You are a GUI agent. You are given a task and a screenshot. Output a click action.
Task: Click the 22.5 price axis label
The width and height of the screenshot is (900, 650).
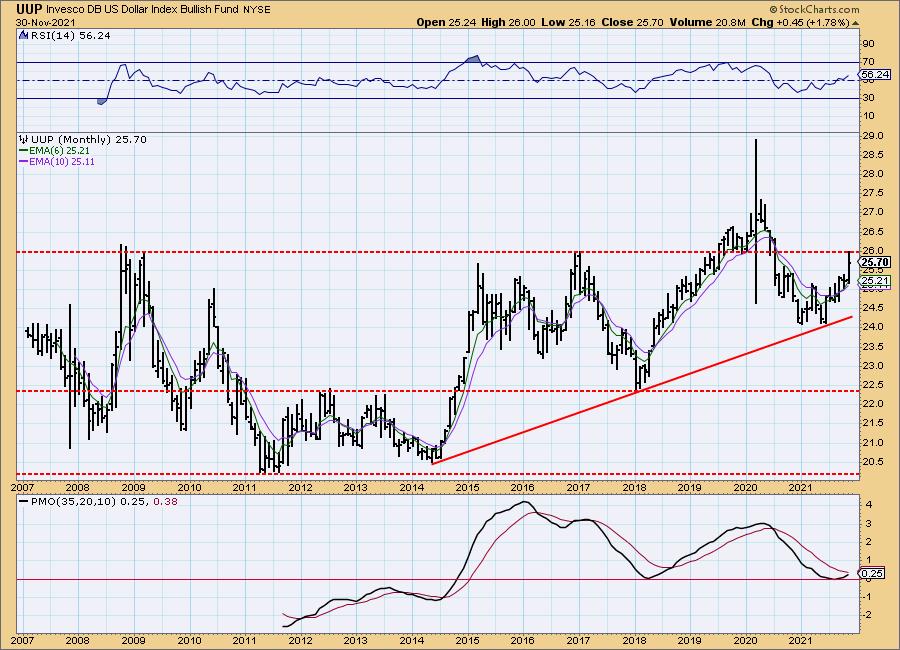(x=872, y=384)
